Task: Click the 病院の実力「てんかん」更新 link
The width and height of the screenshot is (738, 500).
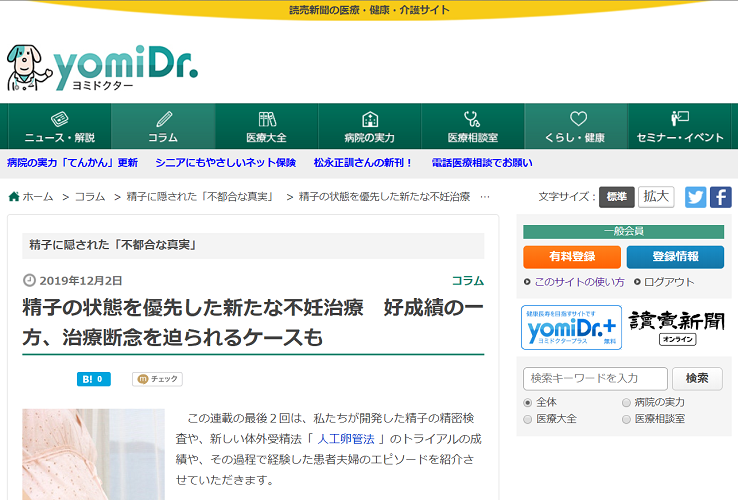Action: [72, 163]
